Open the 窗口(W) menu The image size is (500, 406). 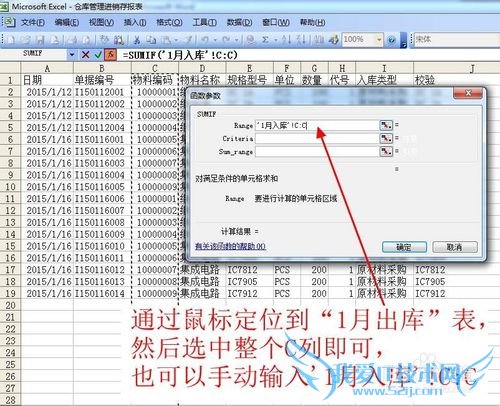click(276, 22)
